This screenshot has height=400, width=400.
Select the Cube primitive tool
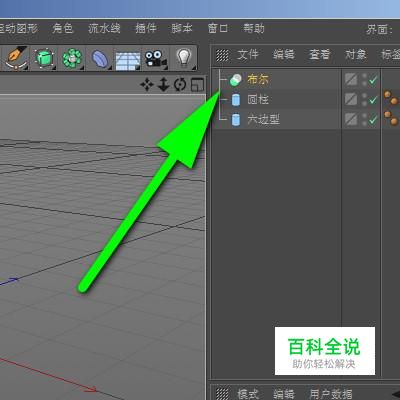(x=44, y=58)
